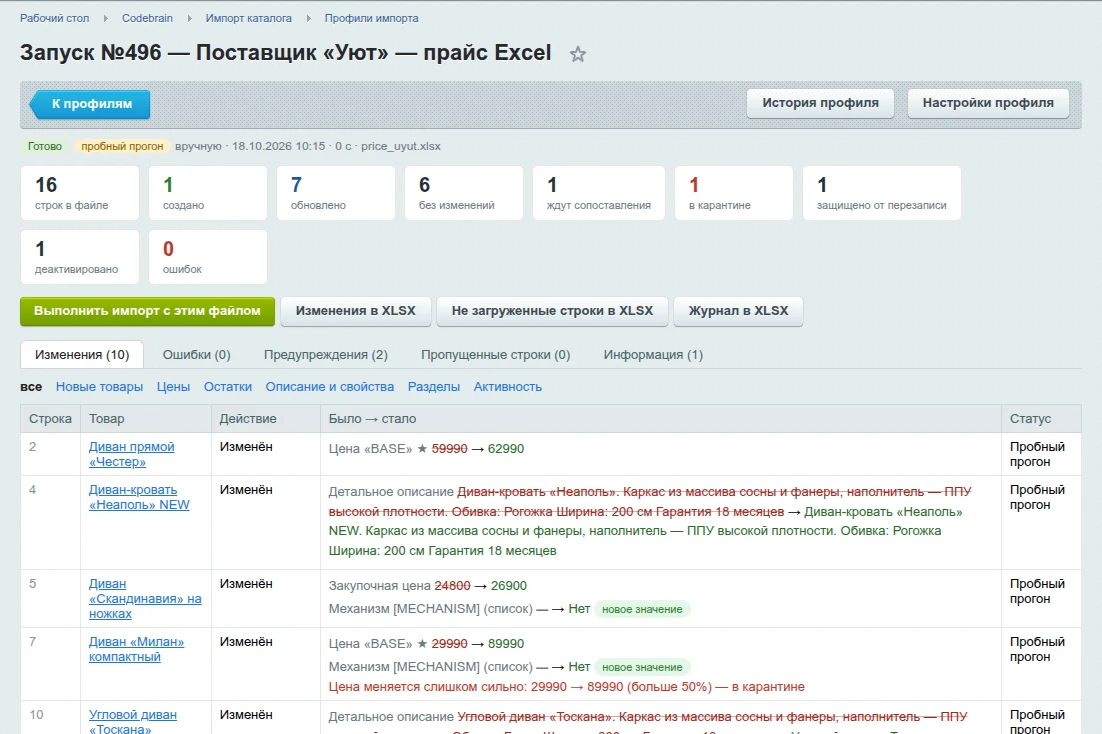
Task: Download «Журнал в XLSX»
Action: pyautogui.click(x=739, y=311)
